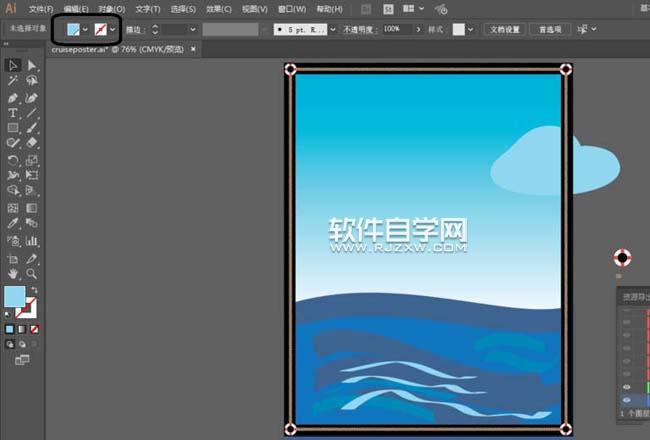Select the Blend tool
This screenshot has width=650, height=440.
tap(32, 223)
